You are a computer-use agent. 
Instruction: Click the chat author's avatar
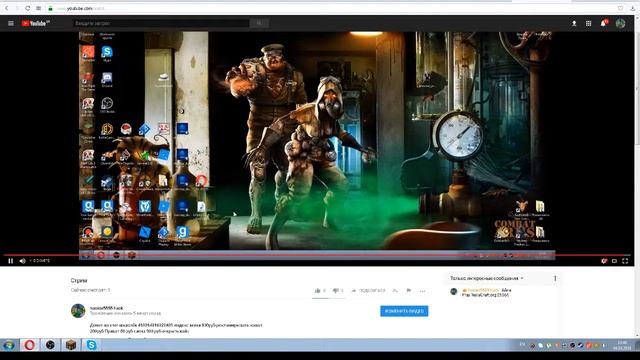pos(453,291)
